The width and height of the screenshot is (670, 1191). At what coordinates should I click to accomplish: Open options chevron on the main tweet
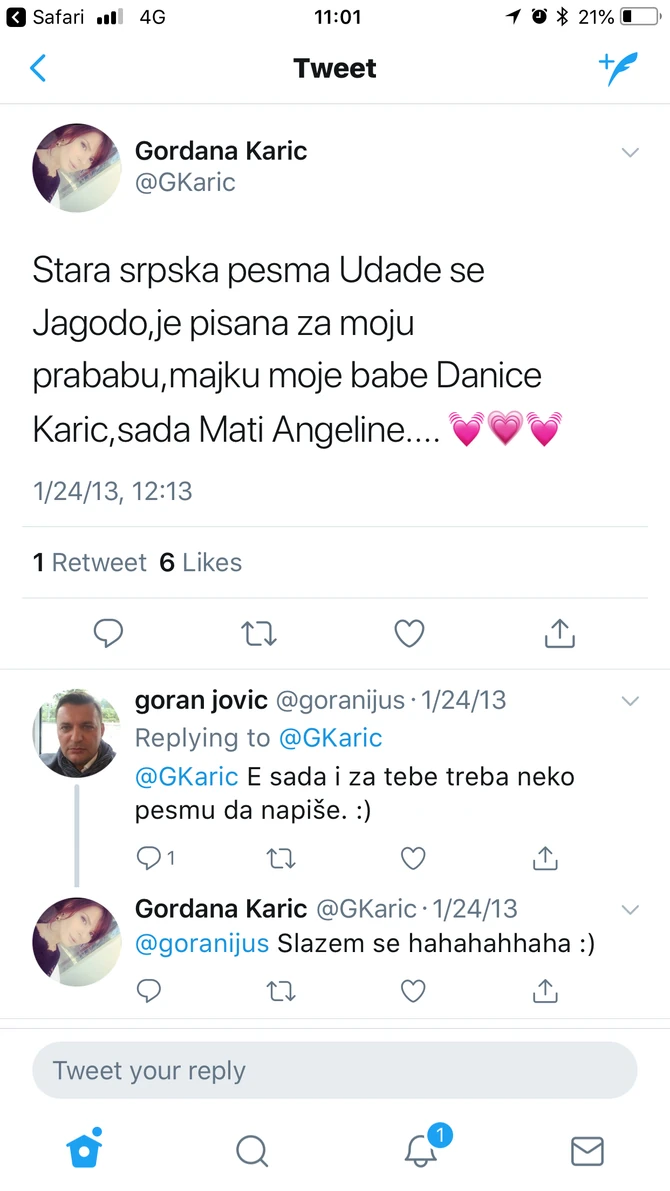[x=630, y=152]
